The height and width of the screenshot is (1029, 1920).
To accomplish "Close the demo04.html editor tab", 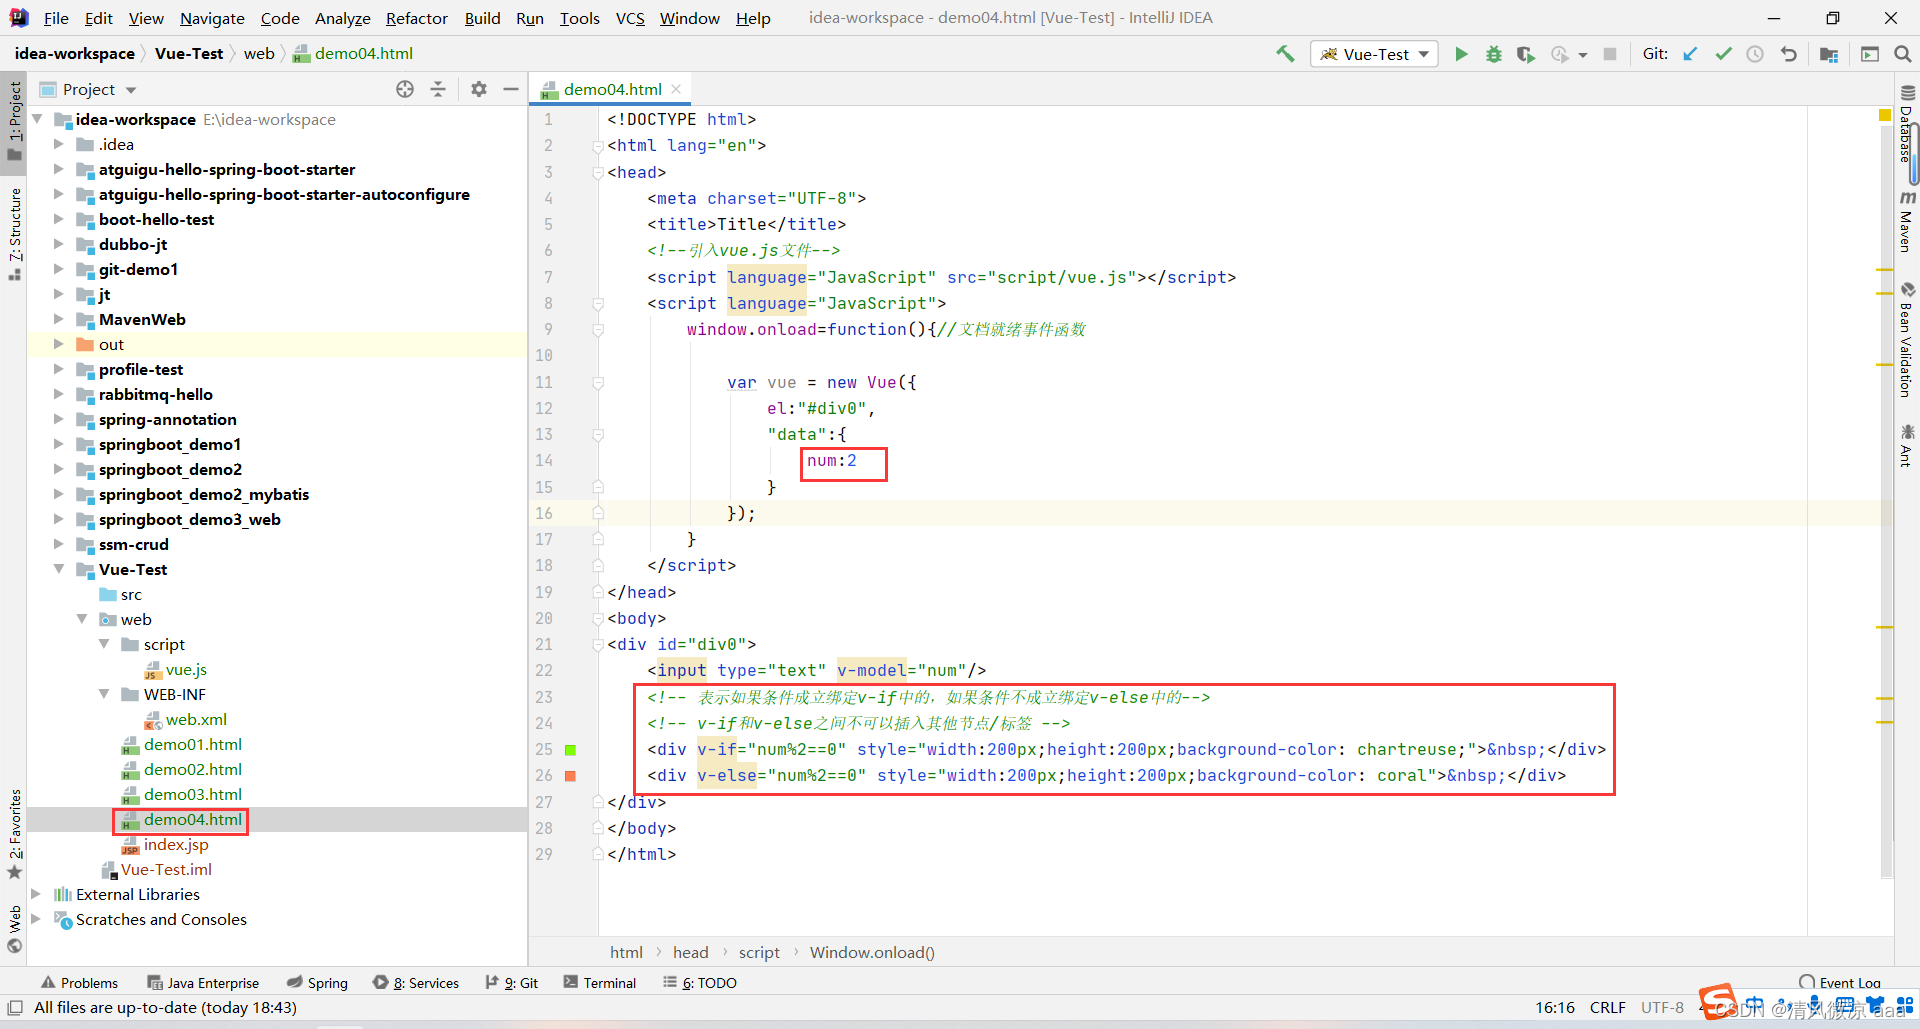I will (x=676, y=89).
